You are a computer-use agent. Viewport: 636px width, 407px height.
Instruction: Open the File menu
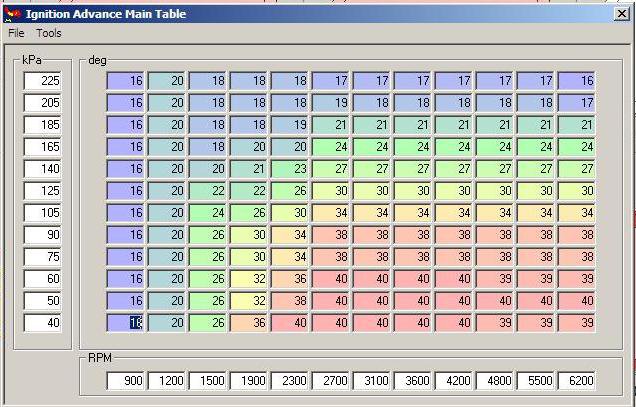pyautogui.click(x=16, y=33)
